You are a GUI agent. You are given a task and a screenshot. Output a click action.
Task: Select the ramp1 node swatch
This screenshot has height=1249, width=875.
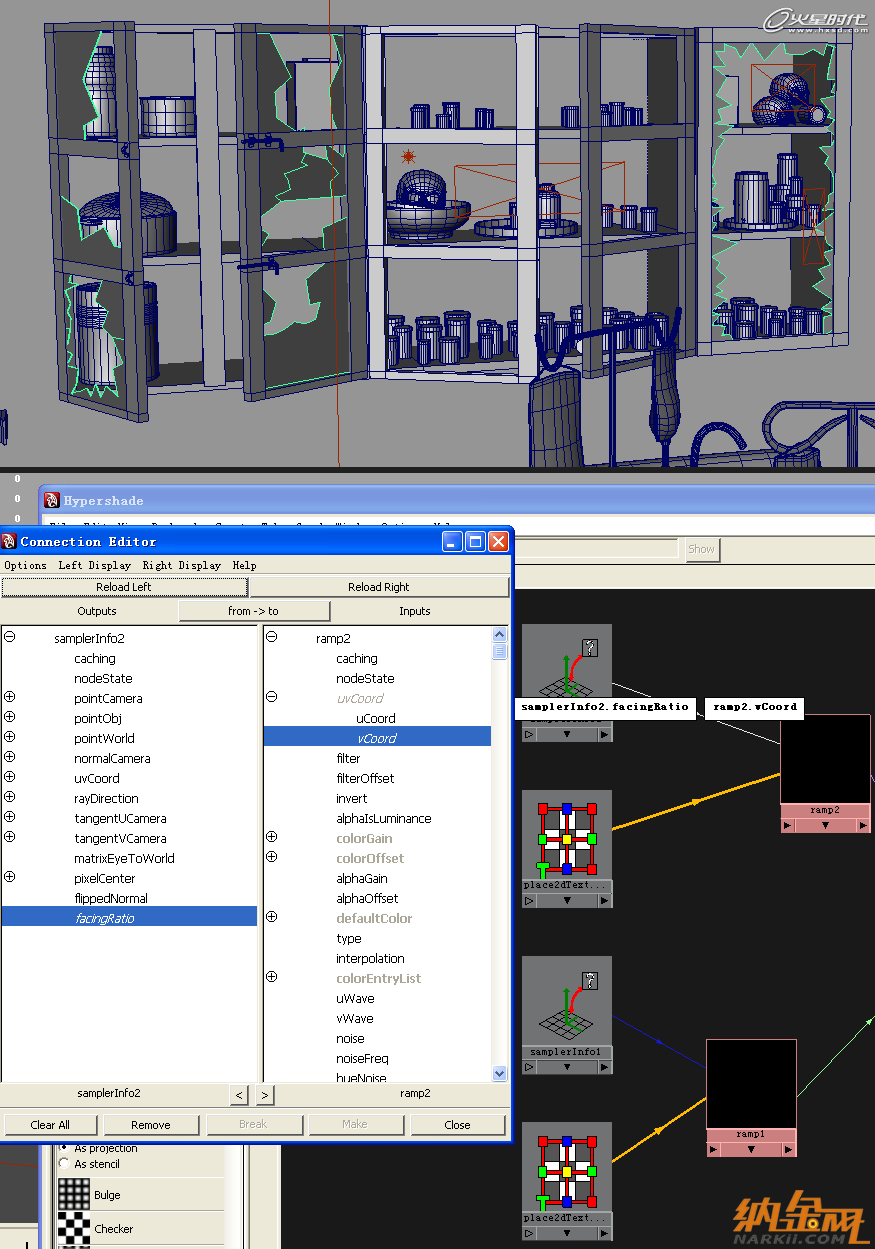751,1084
